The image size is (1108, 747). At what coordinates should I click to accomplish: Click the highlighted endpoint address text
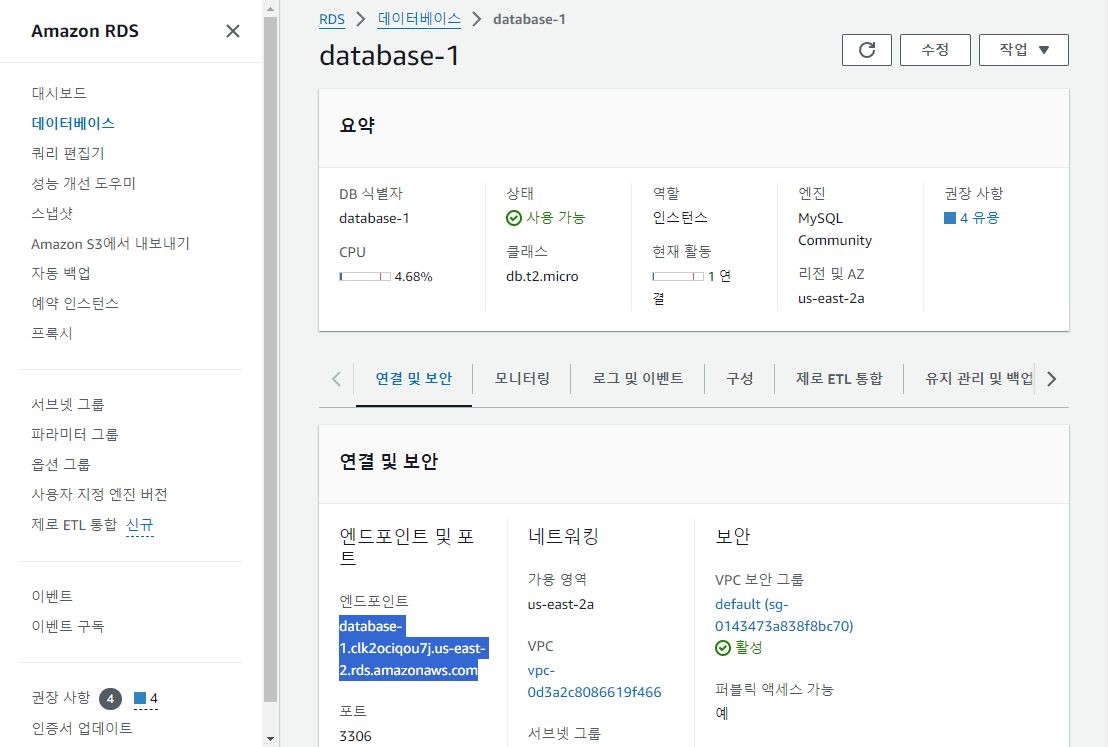(x=413, y=648)
